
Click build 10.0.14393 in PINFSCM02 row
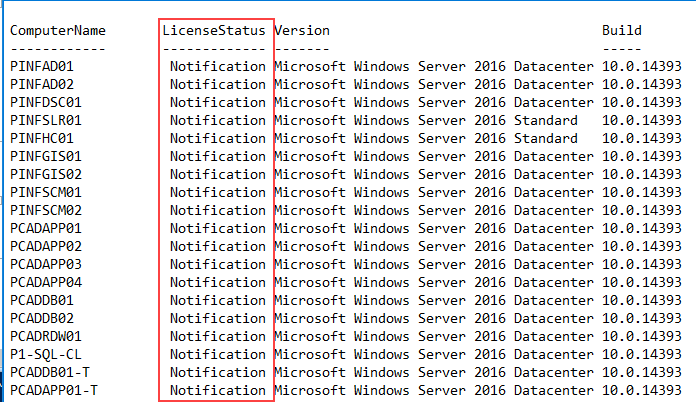point(641,210)
